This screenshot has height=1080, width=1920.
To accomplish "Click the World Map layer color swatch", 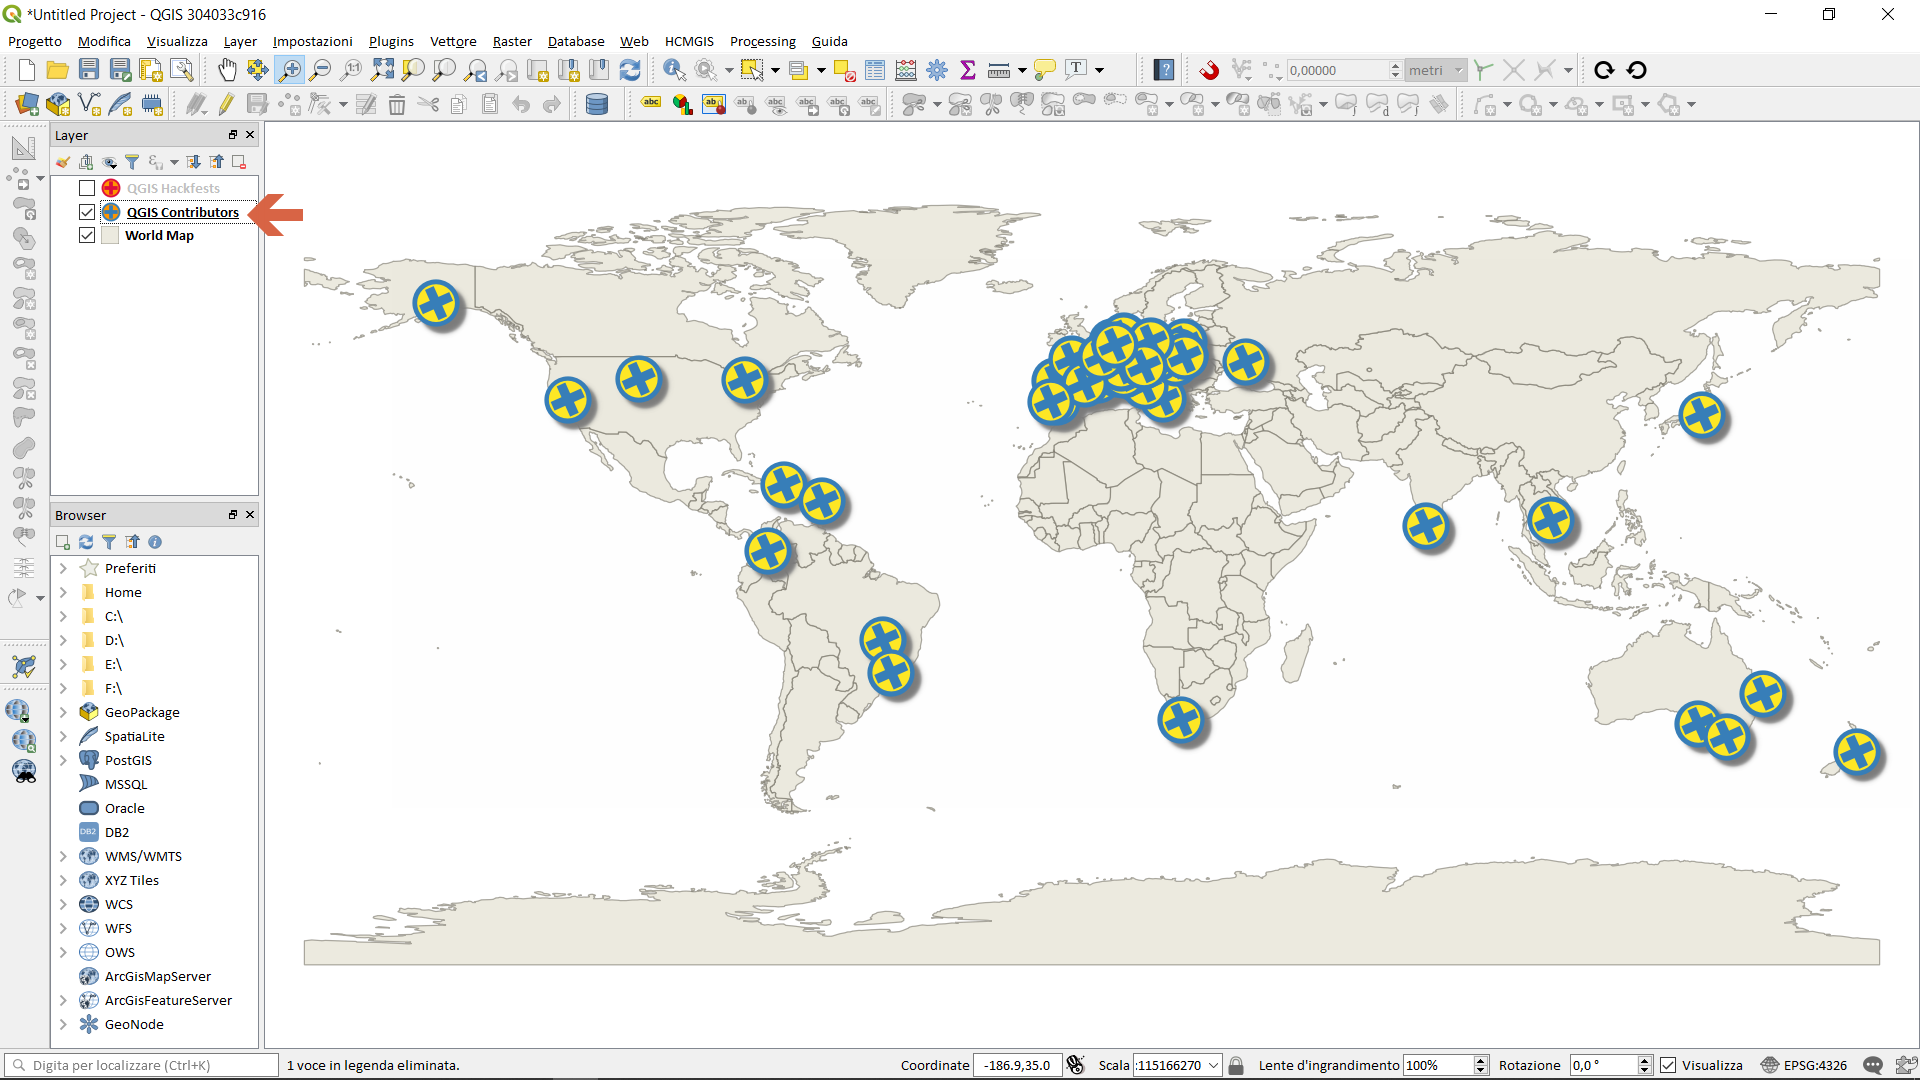I will [110, 235].
